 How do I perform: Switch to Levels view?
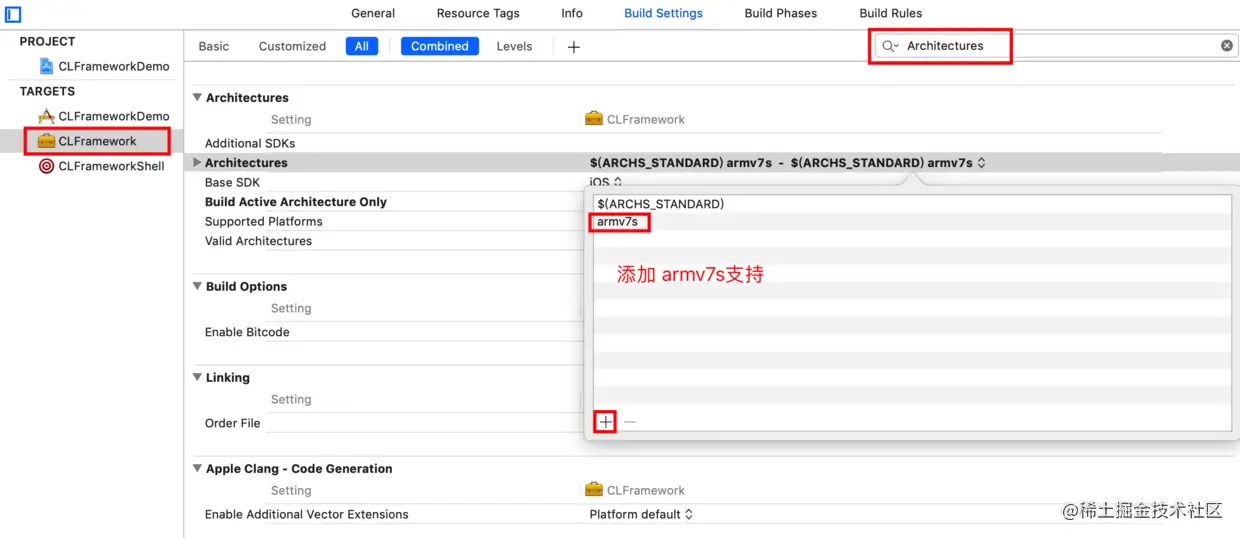click(514, 46)
